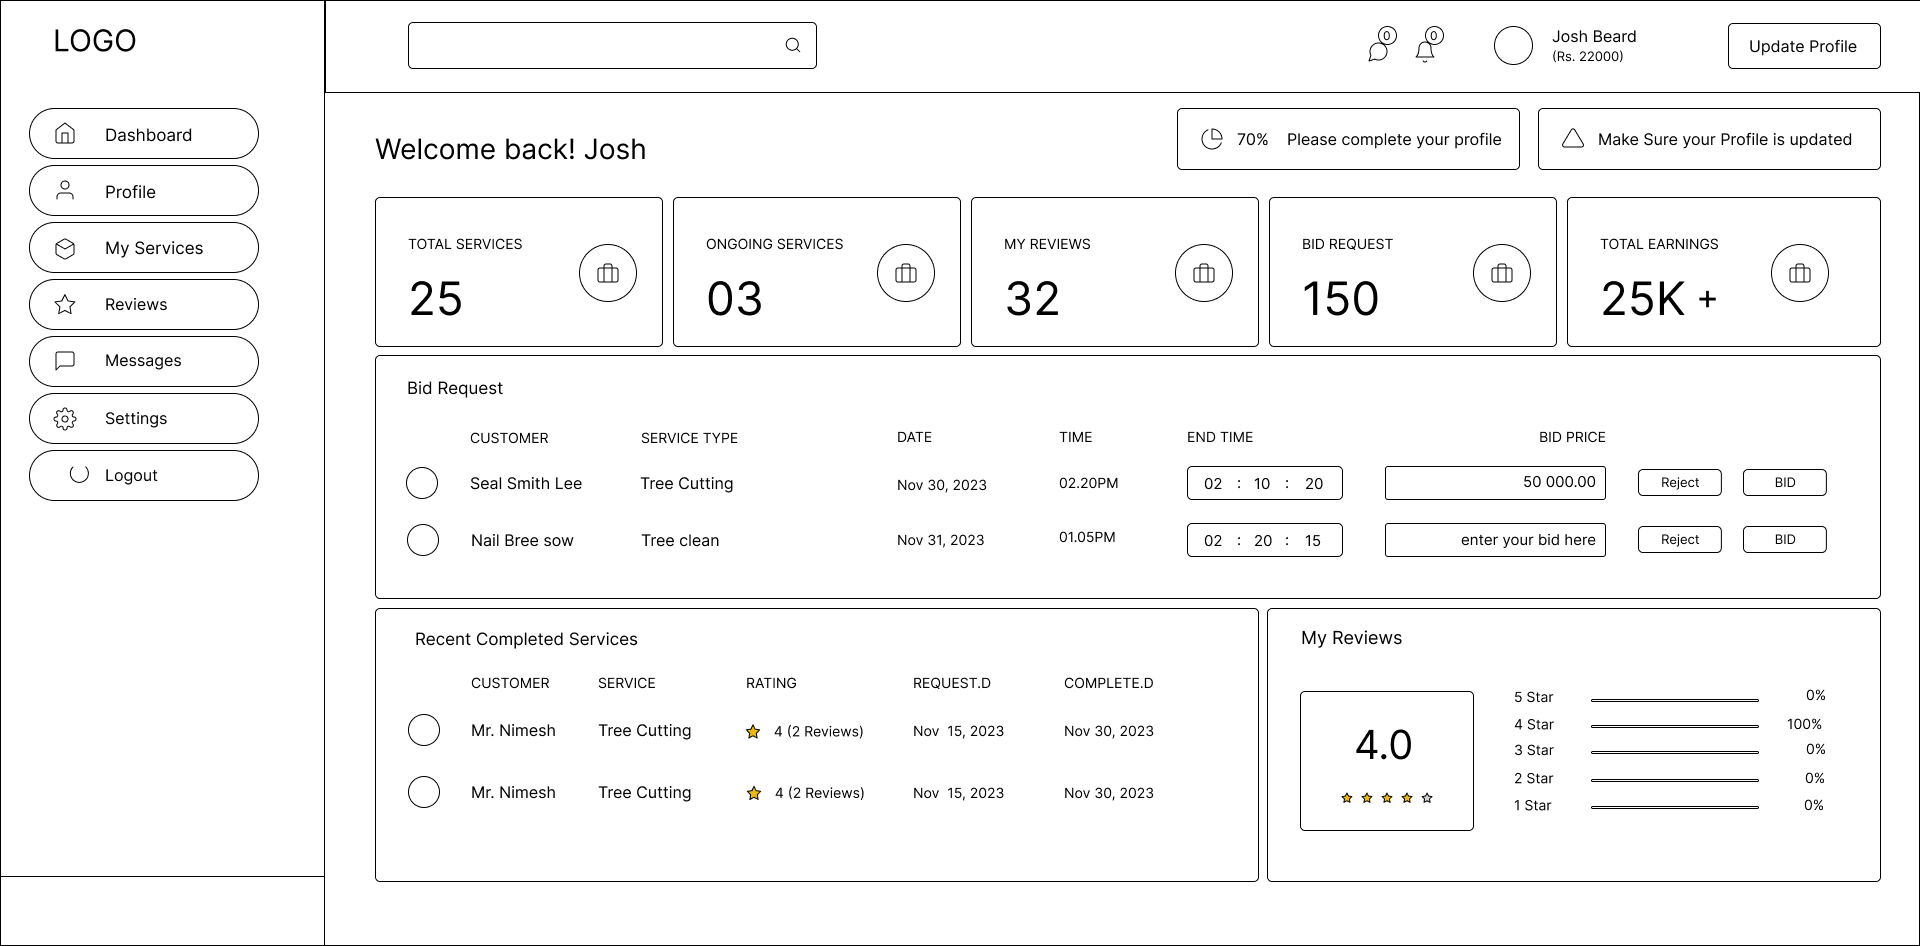Screen dimensions: 1920x946
Task: Click the Update Profile button
Action: click(x=1804, y=46)
